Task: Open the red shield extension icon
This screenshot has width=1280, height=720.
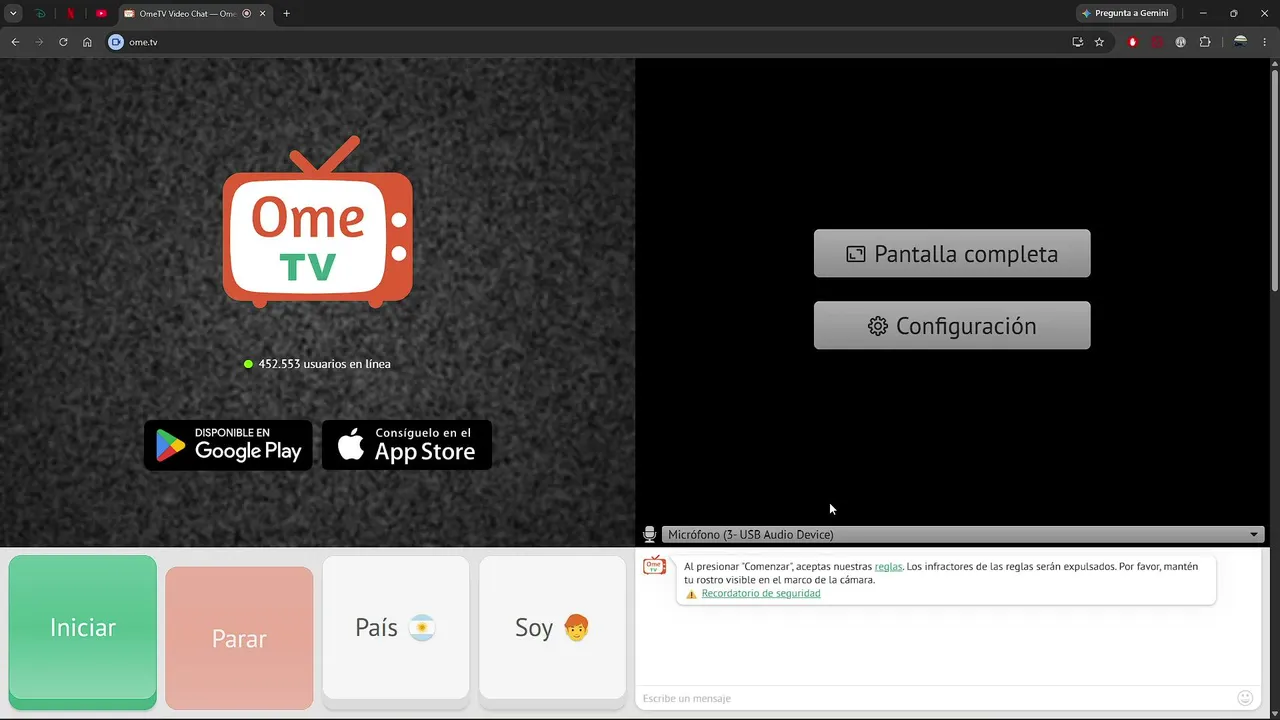Action: 1133,42
